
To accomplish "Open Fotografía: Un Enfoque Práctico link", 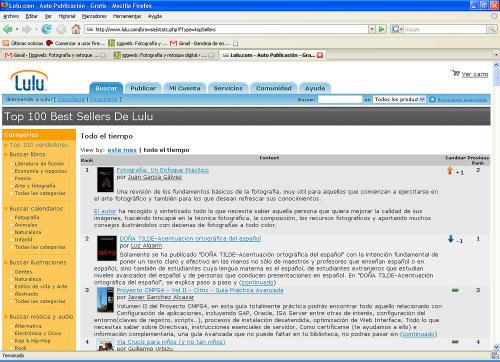I will click(x=163, y=170).
